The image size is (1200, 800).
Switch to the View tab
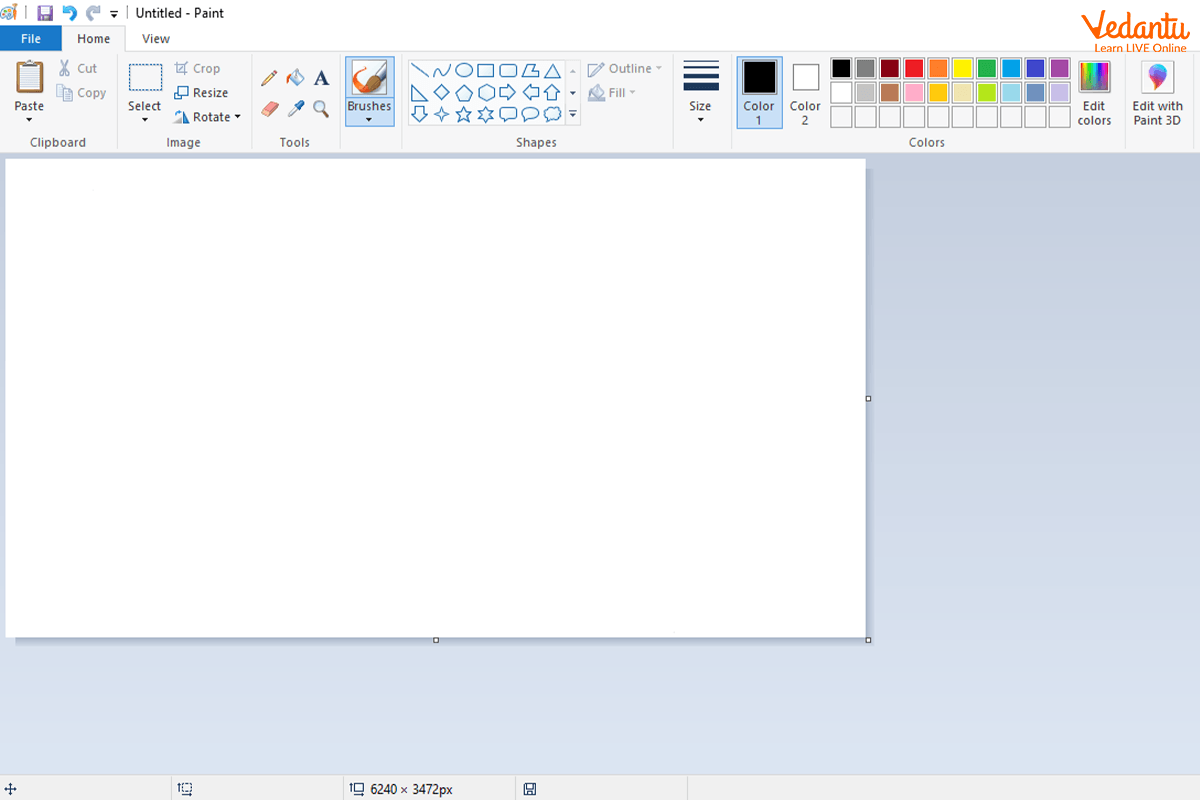156,39
